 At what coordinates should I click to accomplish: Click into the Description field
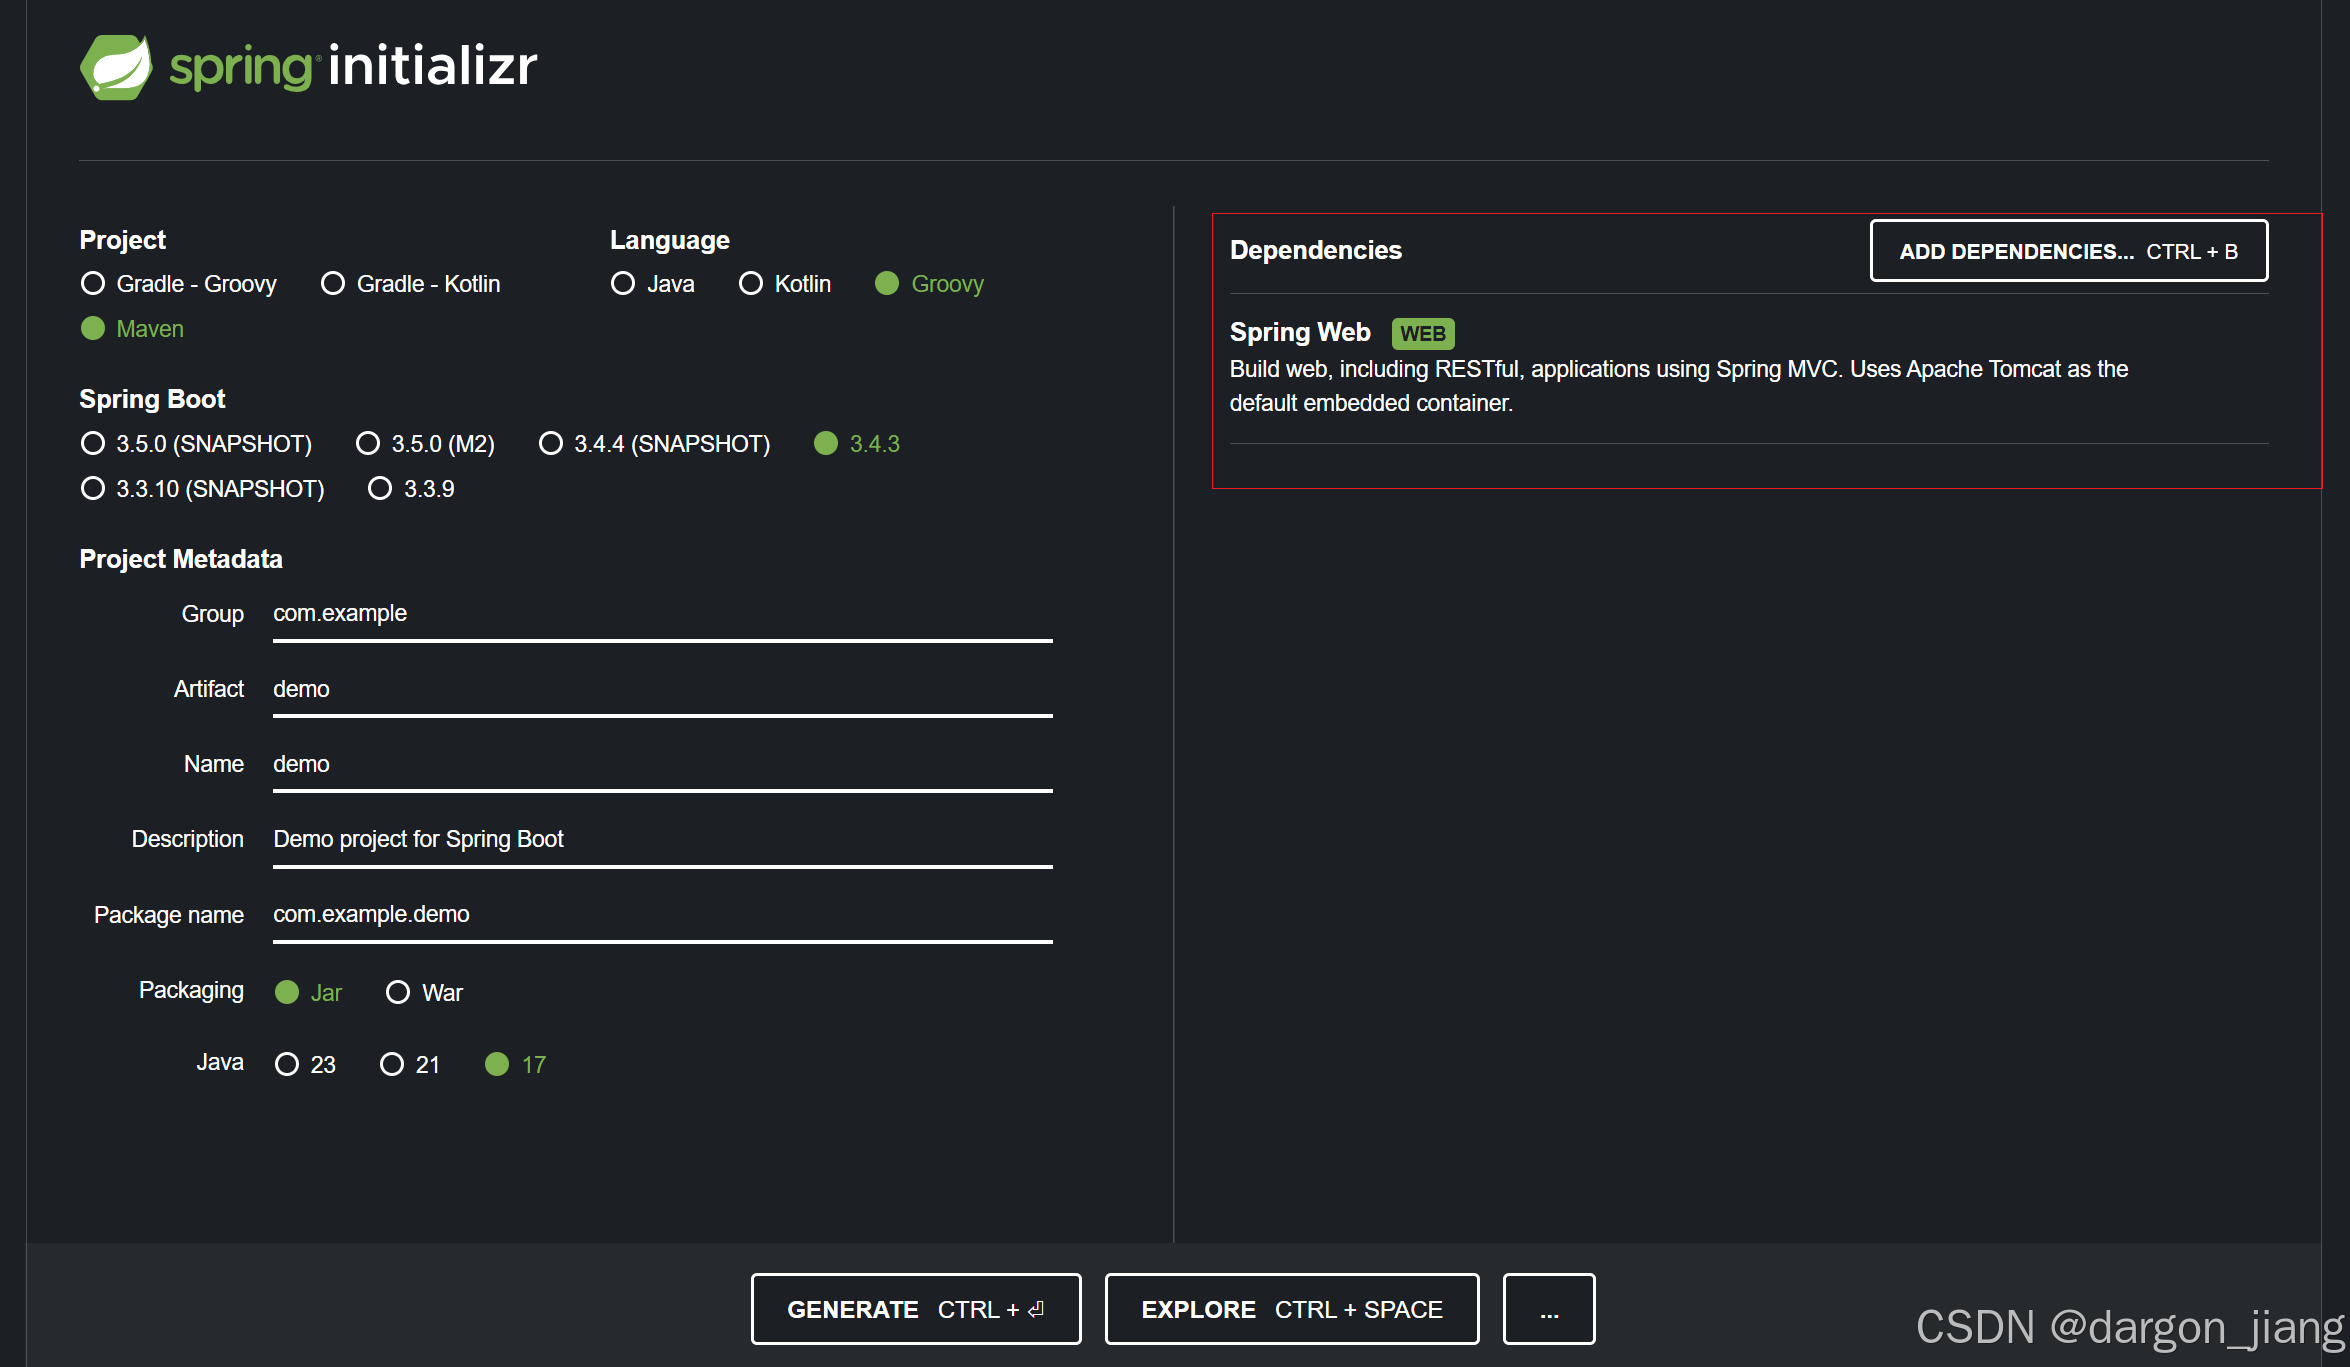(x=662, y=839)
